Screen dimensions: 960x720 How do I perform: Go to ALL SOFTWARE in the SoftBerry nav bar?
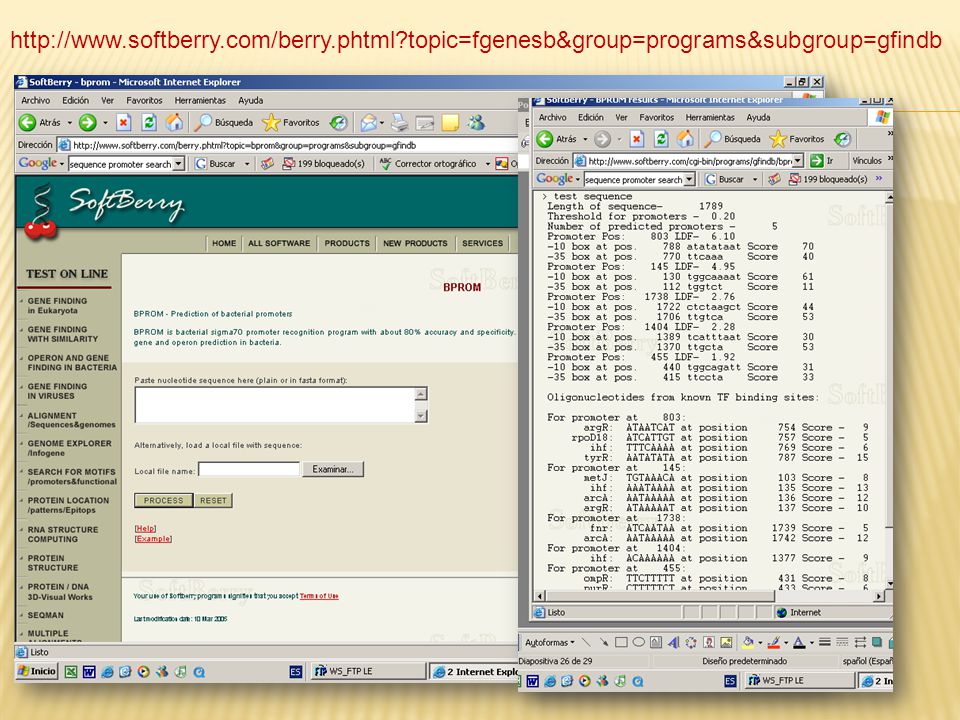279,243
